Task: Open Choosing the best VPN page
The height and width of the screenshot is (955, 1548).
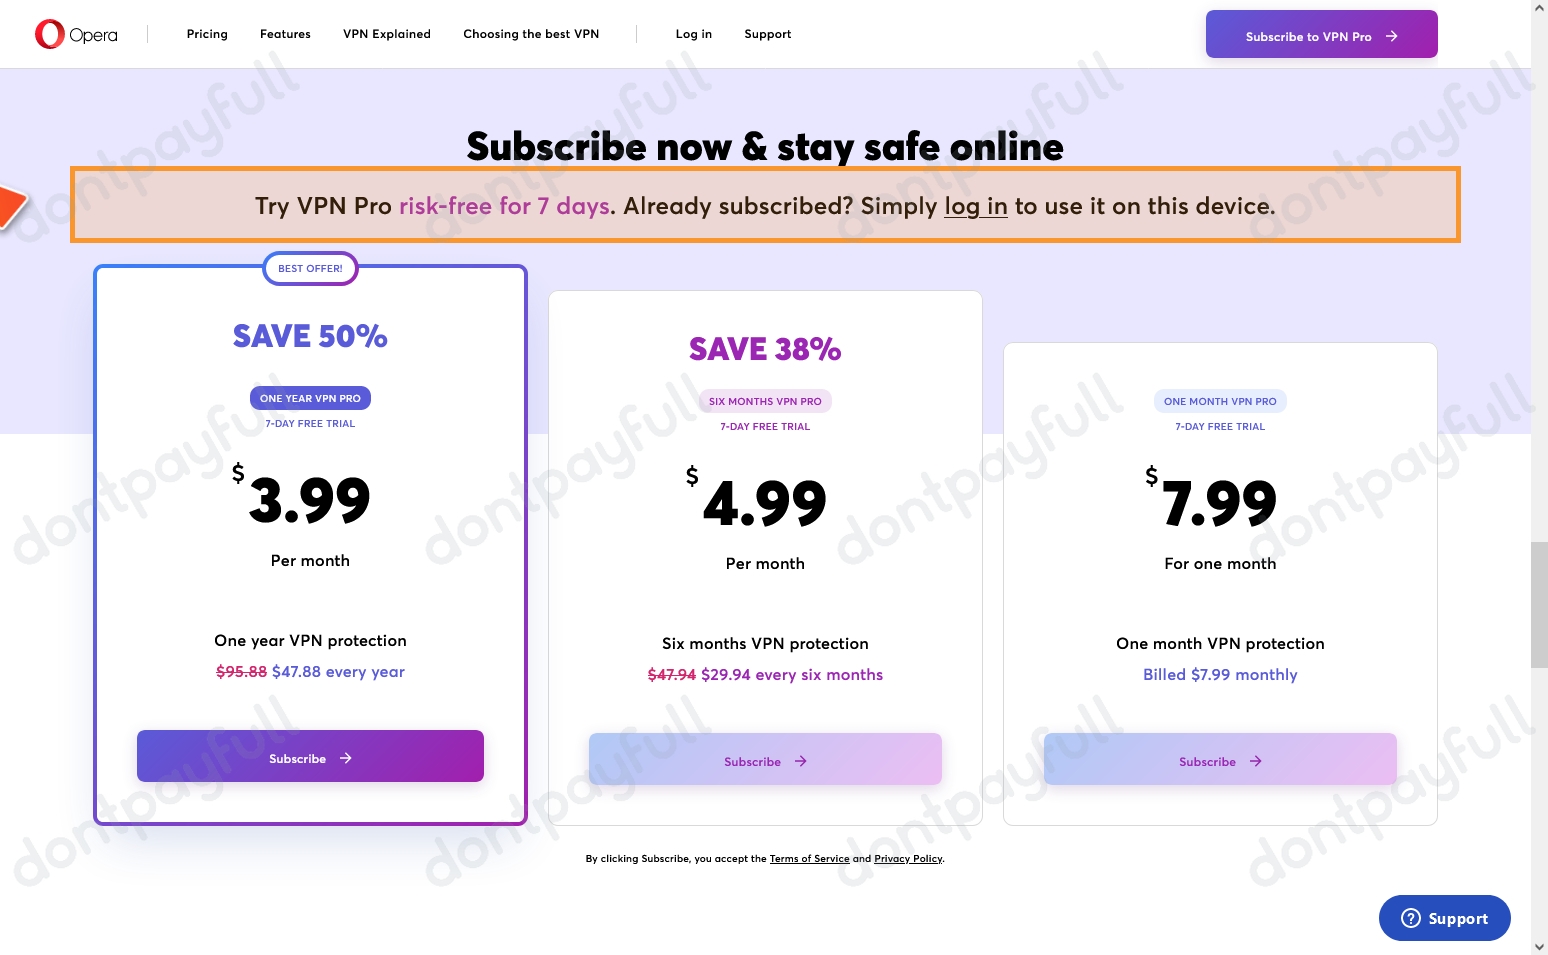Action: tap(531, 34)
